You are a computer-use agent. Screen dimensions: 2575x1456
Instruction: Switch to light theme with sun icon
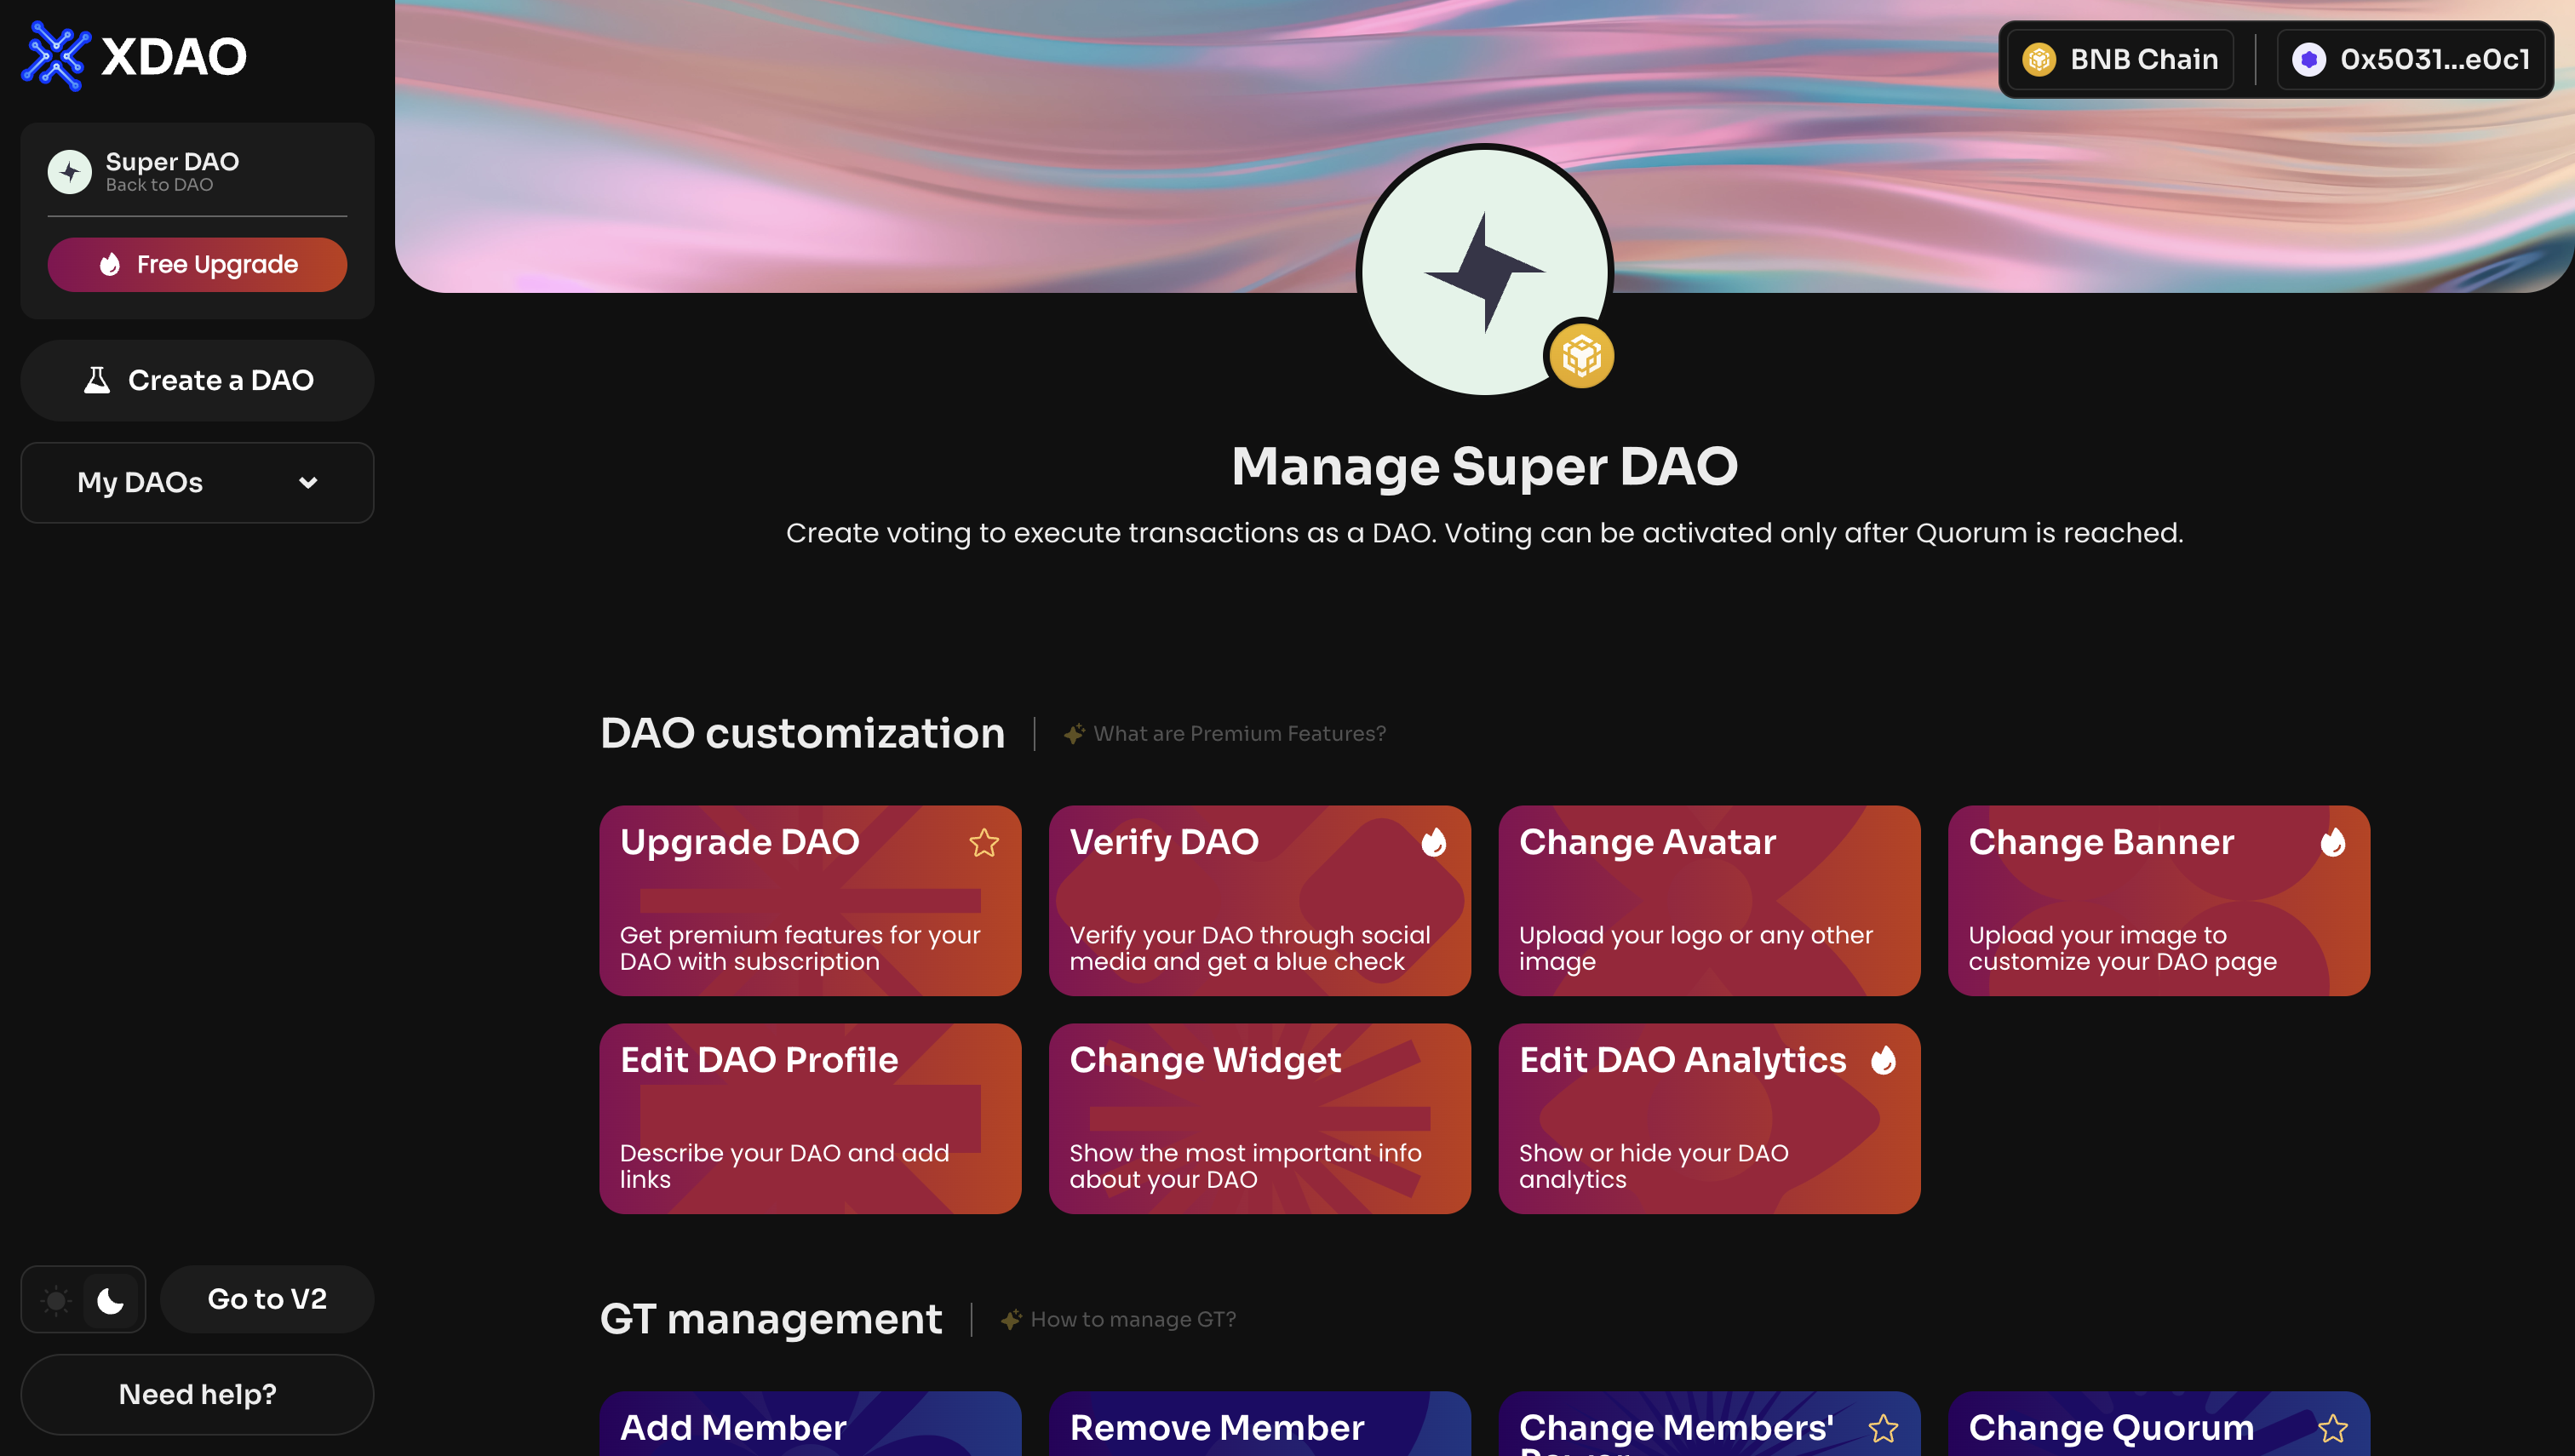pyautogui.click(x=56, y=1300)
